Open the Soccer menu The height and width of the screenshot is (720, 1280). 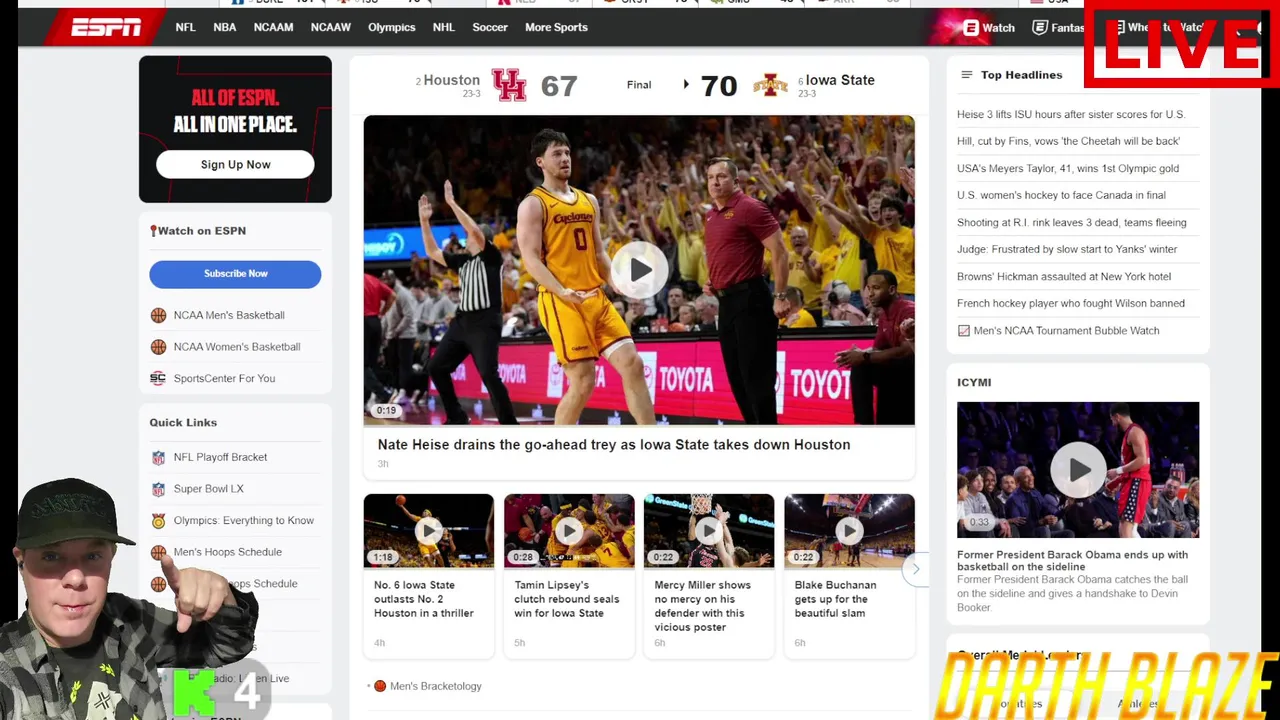[490, 27]
